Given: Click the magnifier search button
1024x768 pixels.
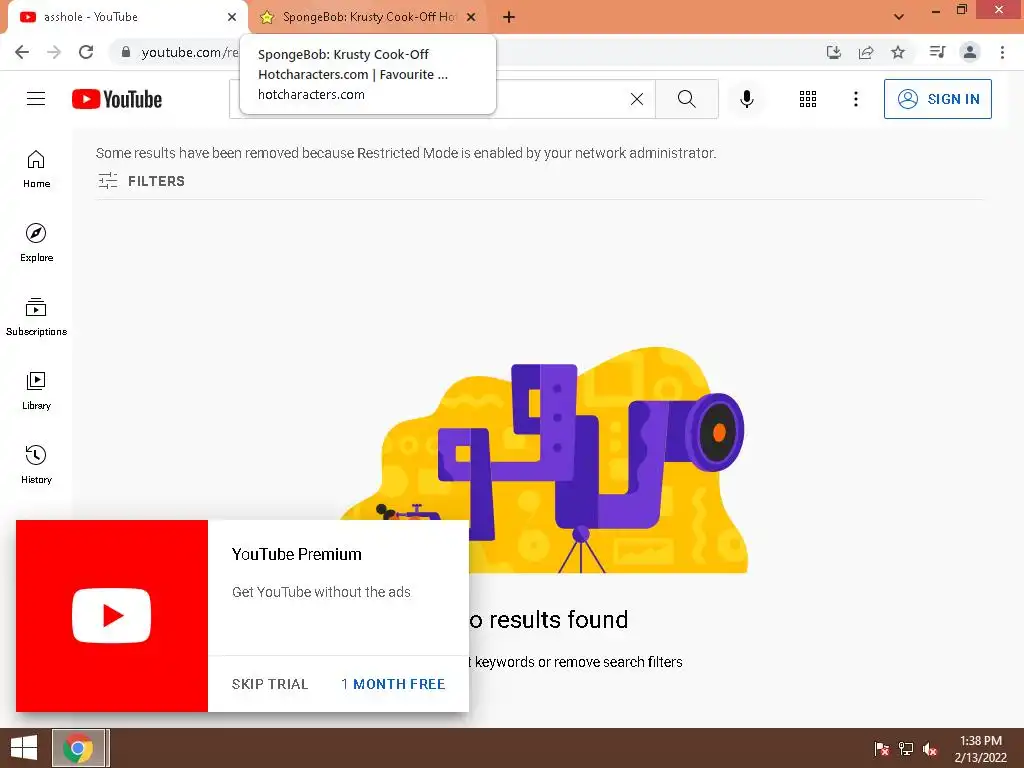Looking at the screenshot, I should 686,99.
